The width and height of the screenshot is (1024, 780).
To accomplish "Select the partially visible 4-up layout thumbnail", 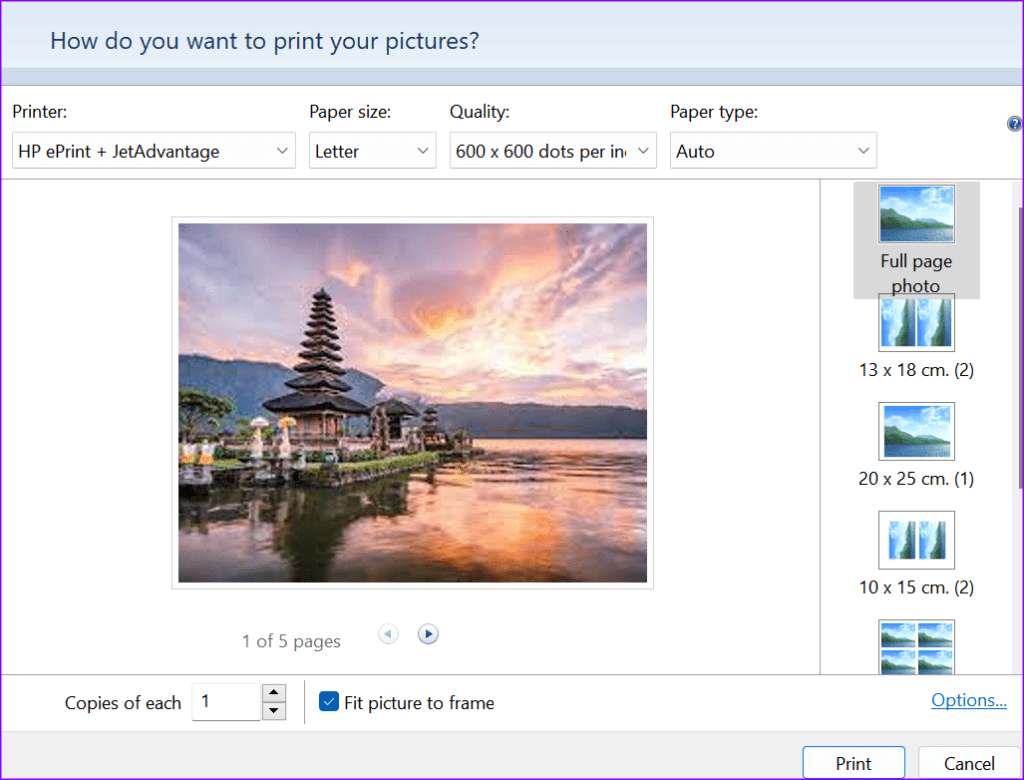I will click(x=916, y=651).
